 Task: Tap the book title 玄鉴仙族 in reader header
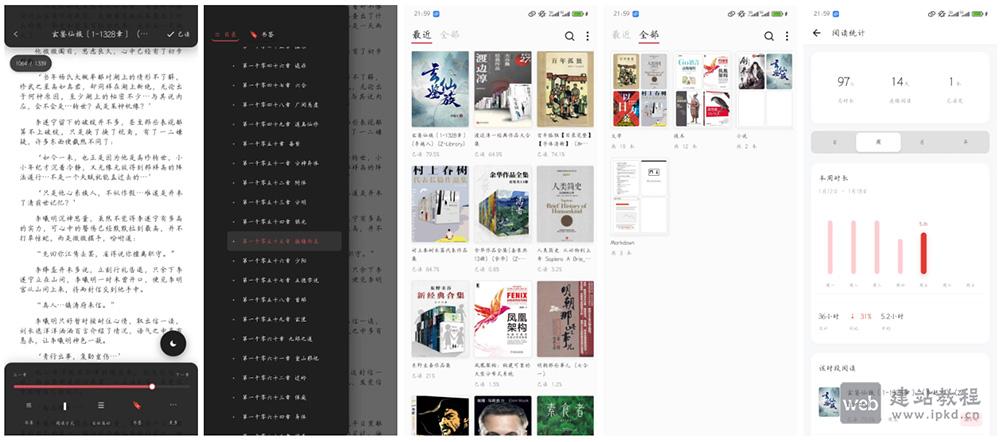coord(99,34)
